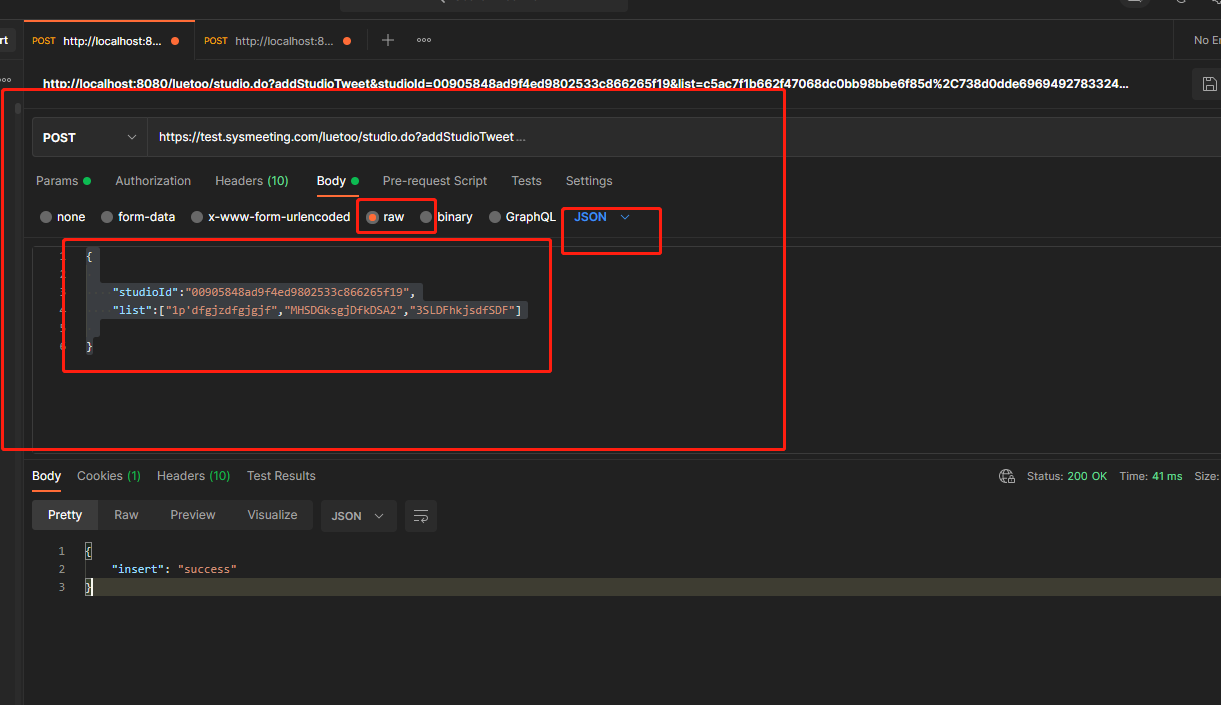Open the request Settings tab
The width and height of the screenshot is (1221, 705).
click(x=589, y=181)
